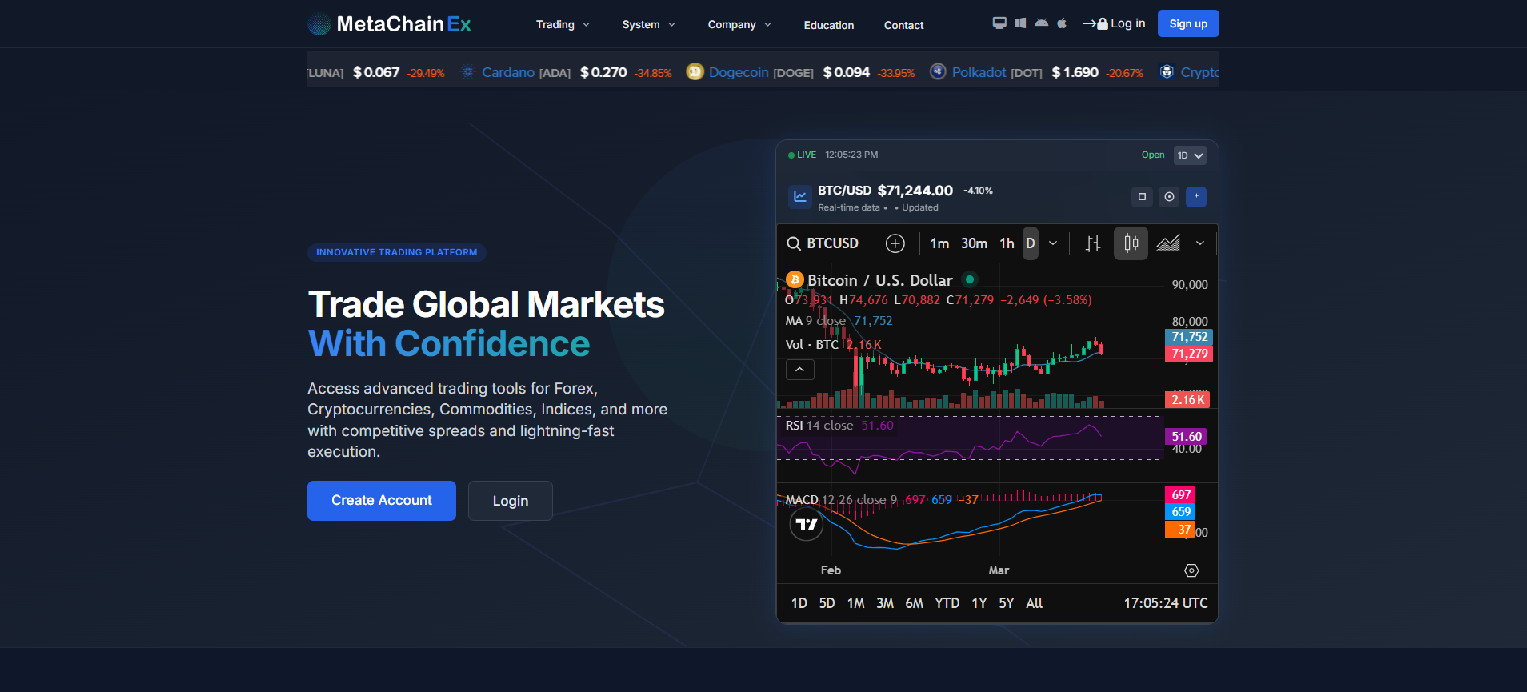Click the compare/add symbol plus circle
The height and width of the screenshot is (692, 1527).
(x=895, y=243)
